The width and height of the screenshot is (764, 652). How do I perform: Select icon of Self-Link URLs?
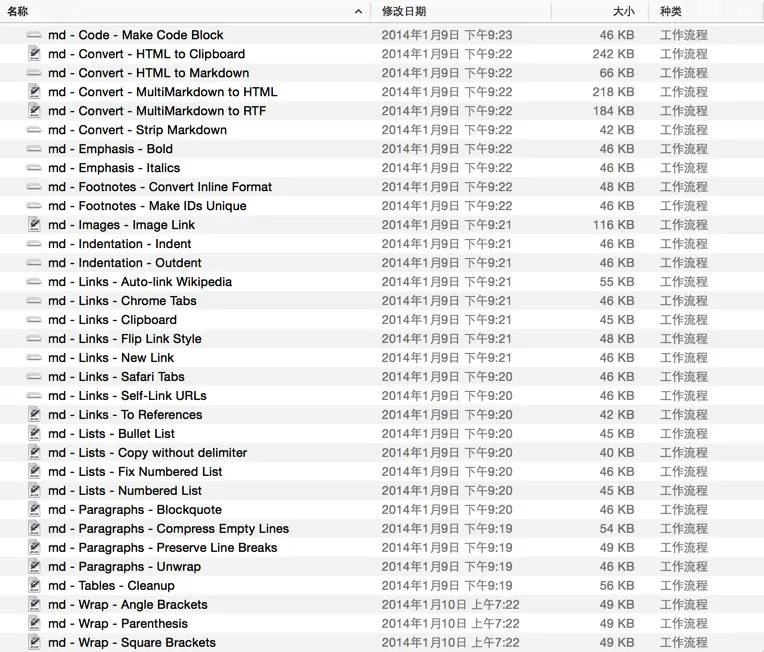(x=34, y=396)
